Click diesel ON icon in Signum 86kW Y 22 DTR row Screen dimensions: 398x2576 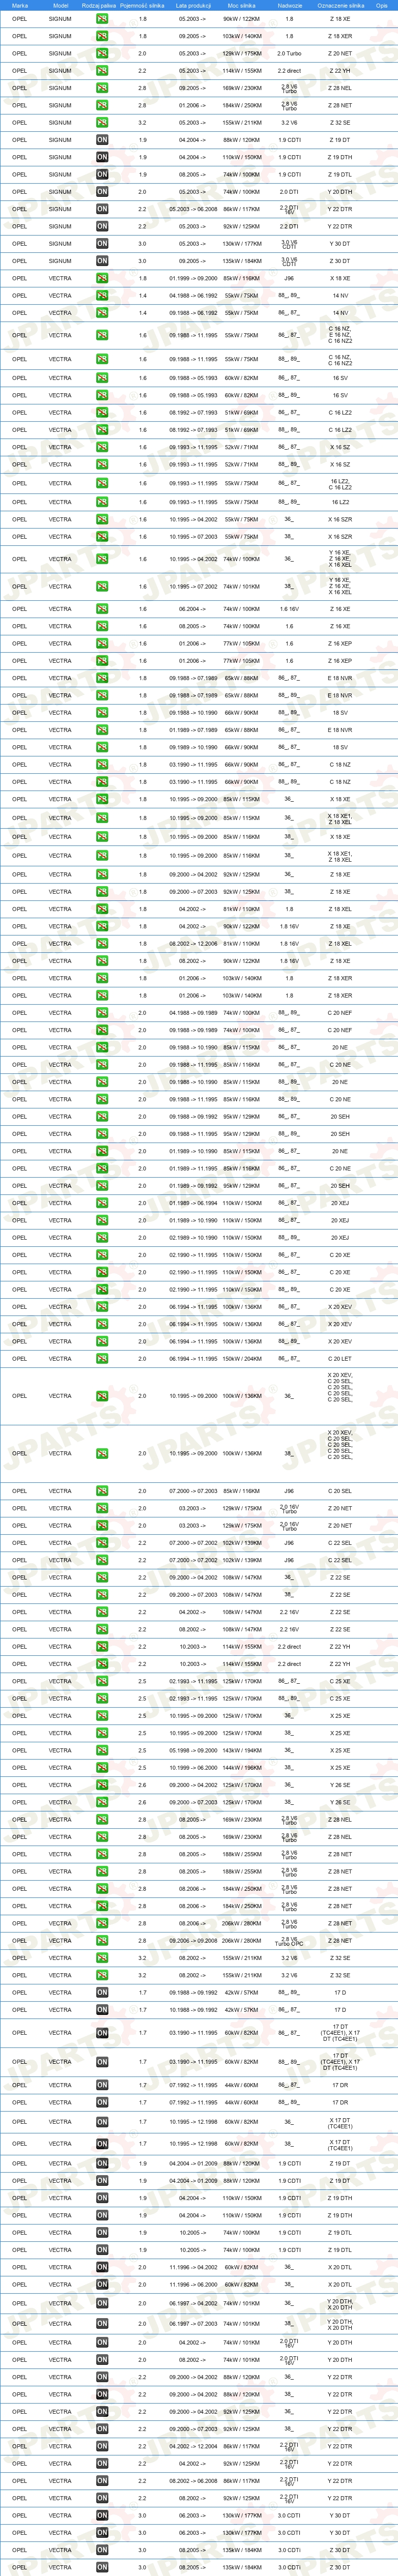pos(102,209)
